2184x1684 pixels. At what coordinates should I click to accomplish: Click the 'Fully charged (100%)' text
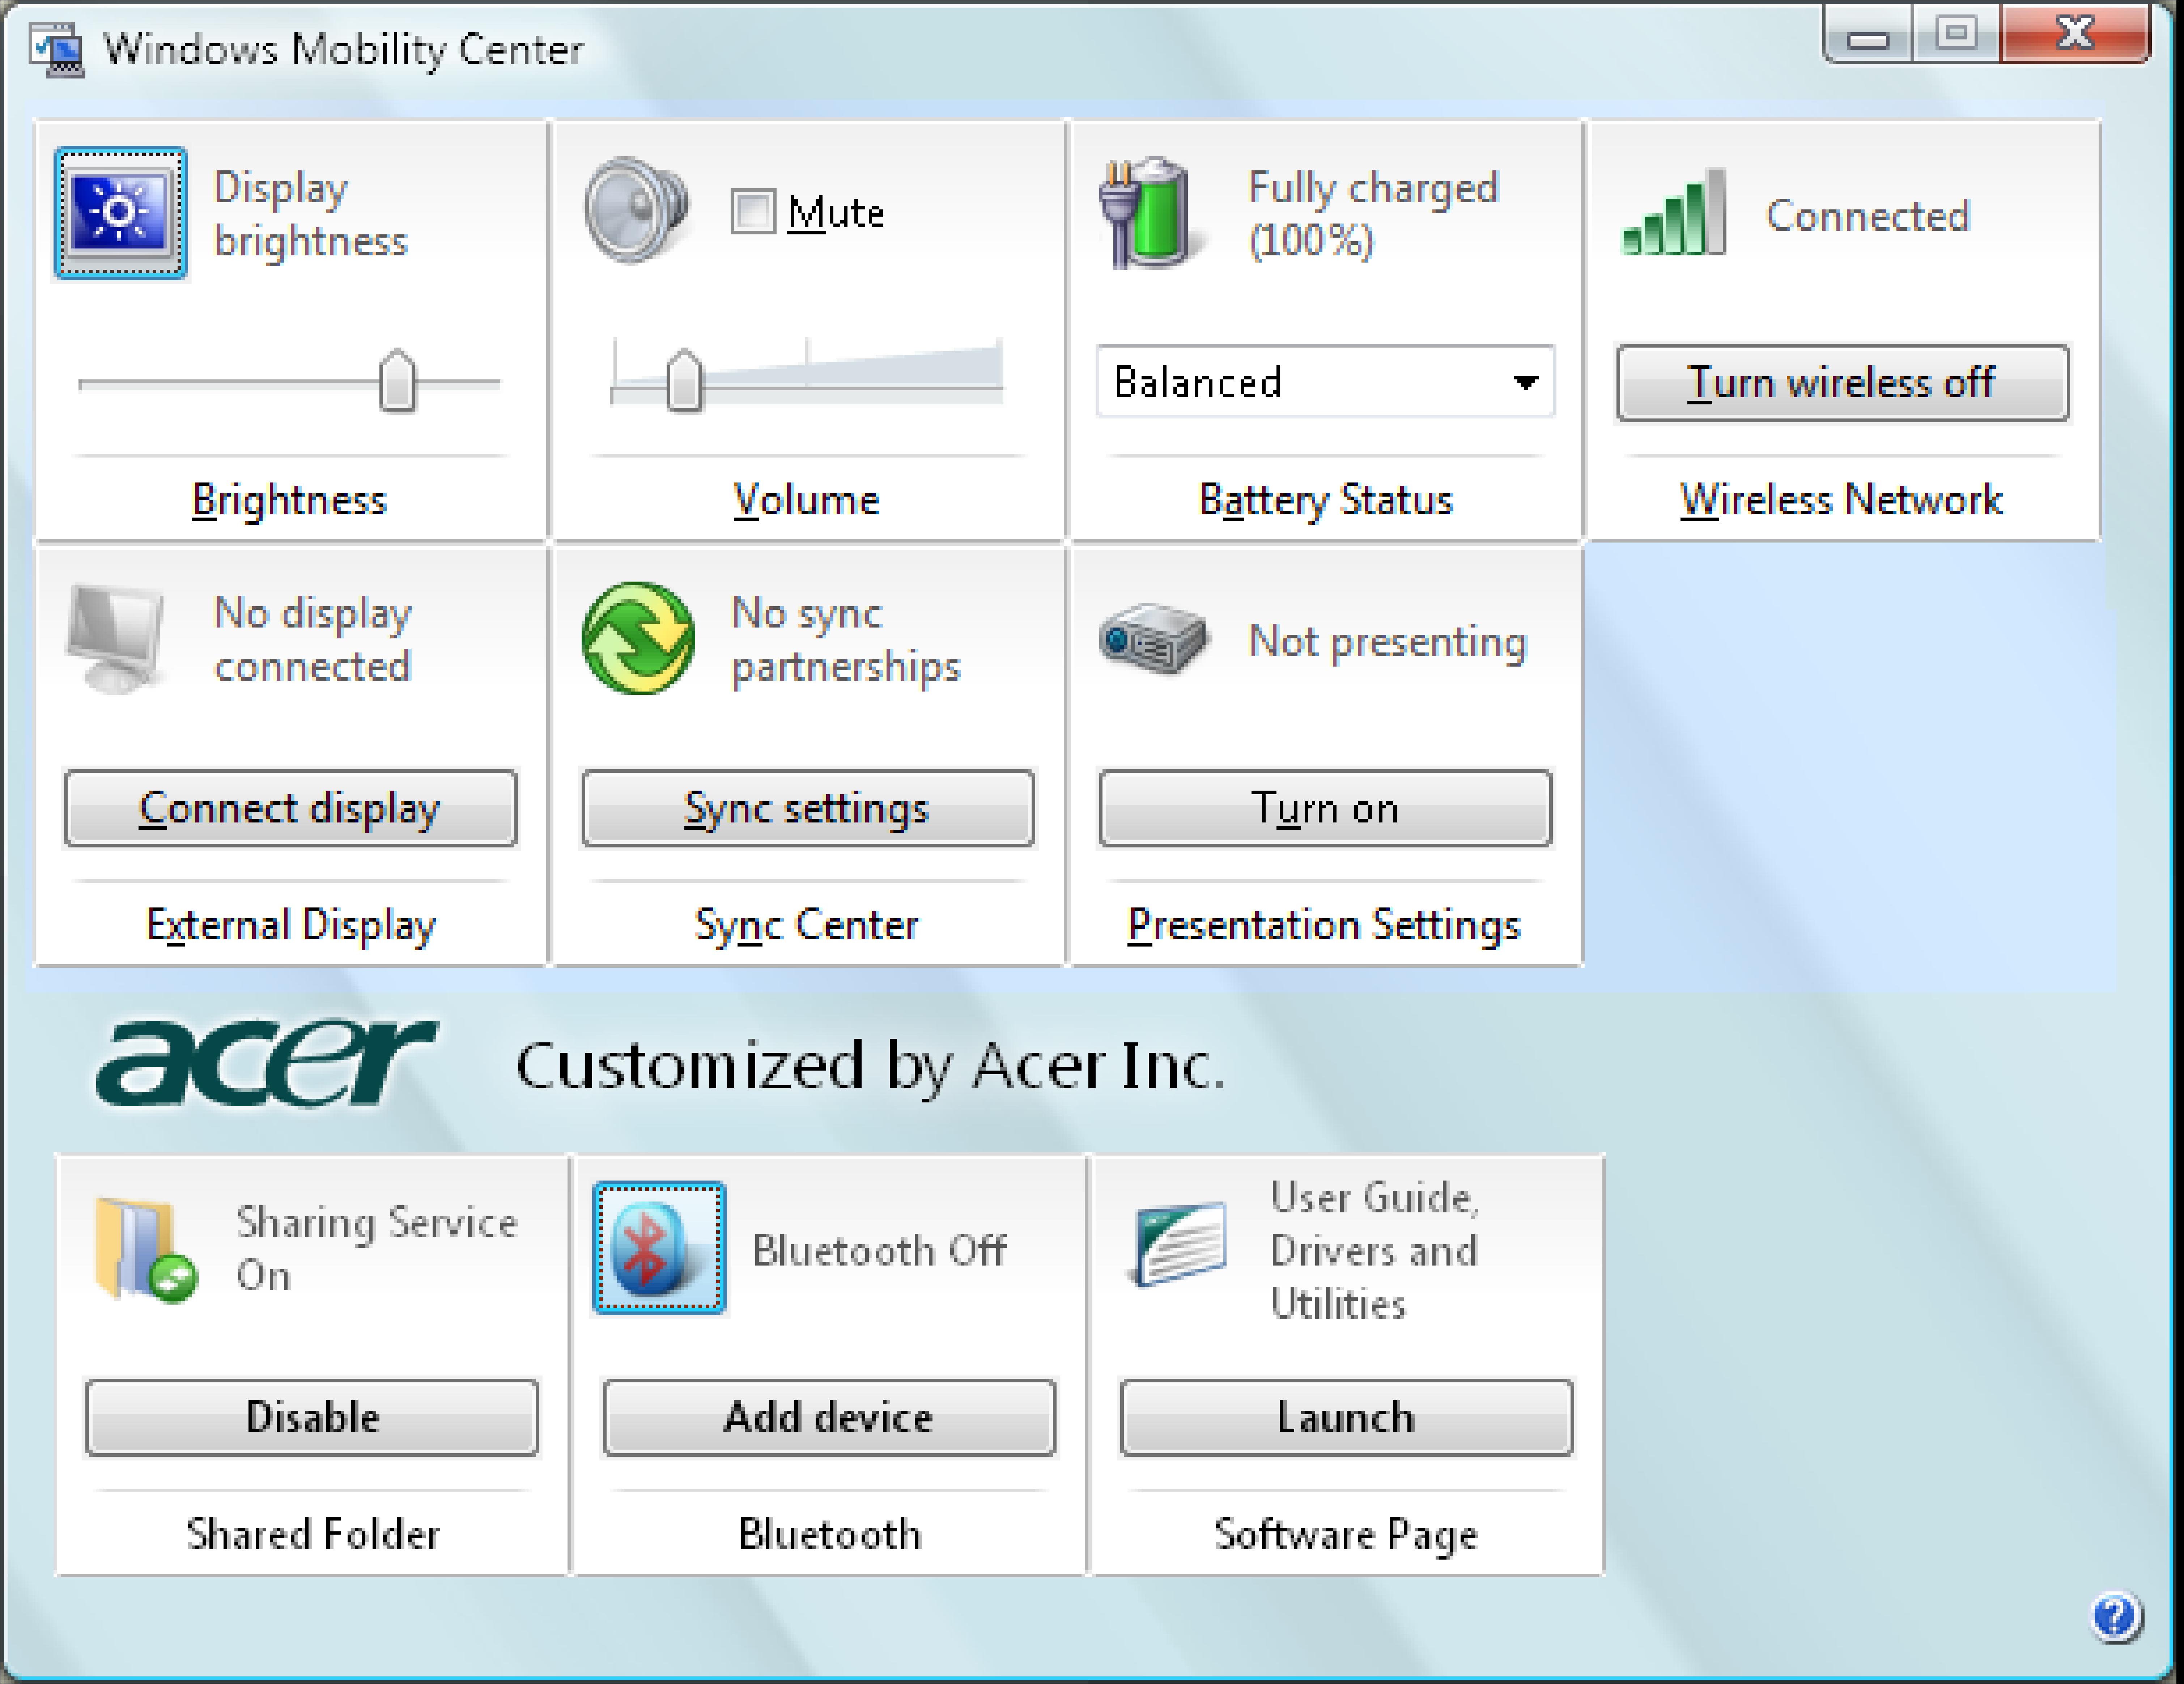1374,214
